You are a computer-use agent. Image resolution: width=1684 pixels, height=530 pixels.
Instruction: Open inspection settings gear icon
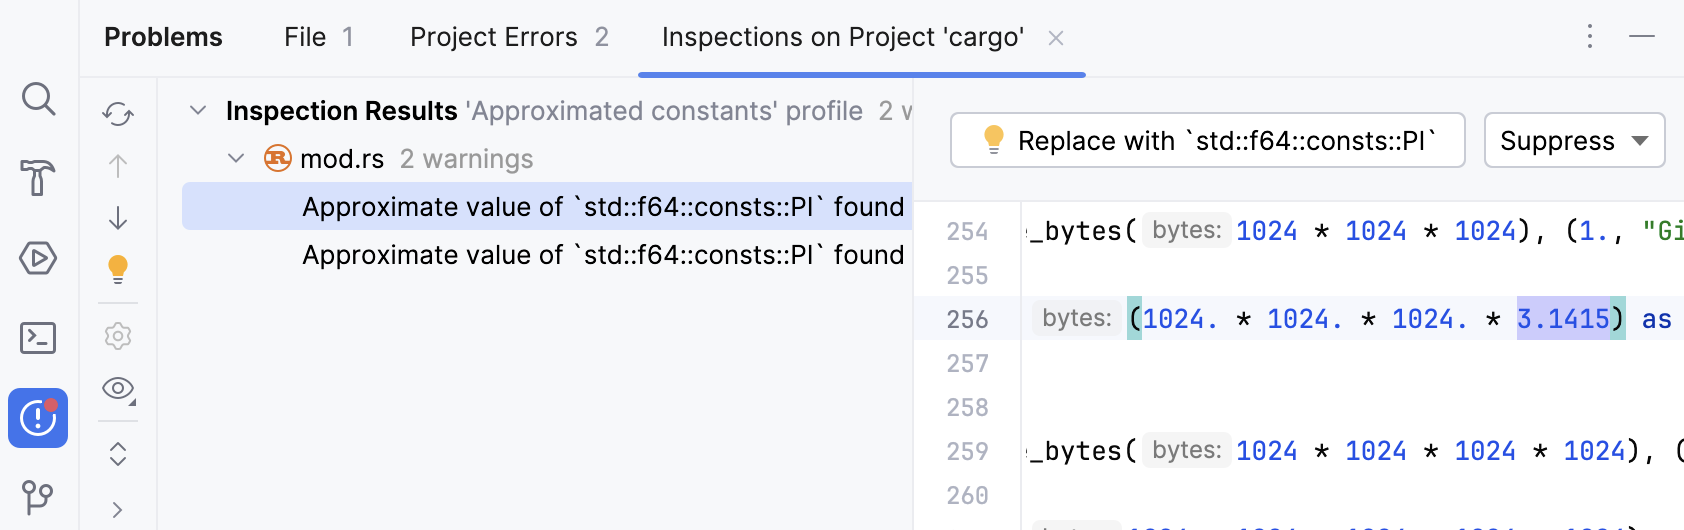click(x=118, y=336)
